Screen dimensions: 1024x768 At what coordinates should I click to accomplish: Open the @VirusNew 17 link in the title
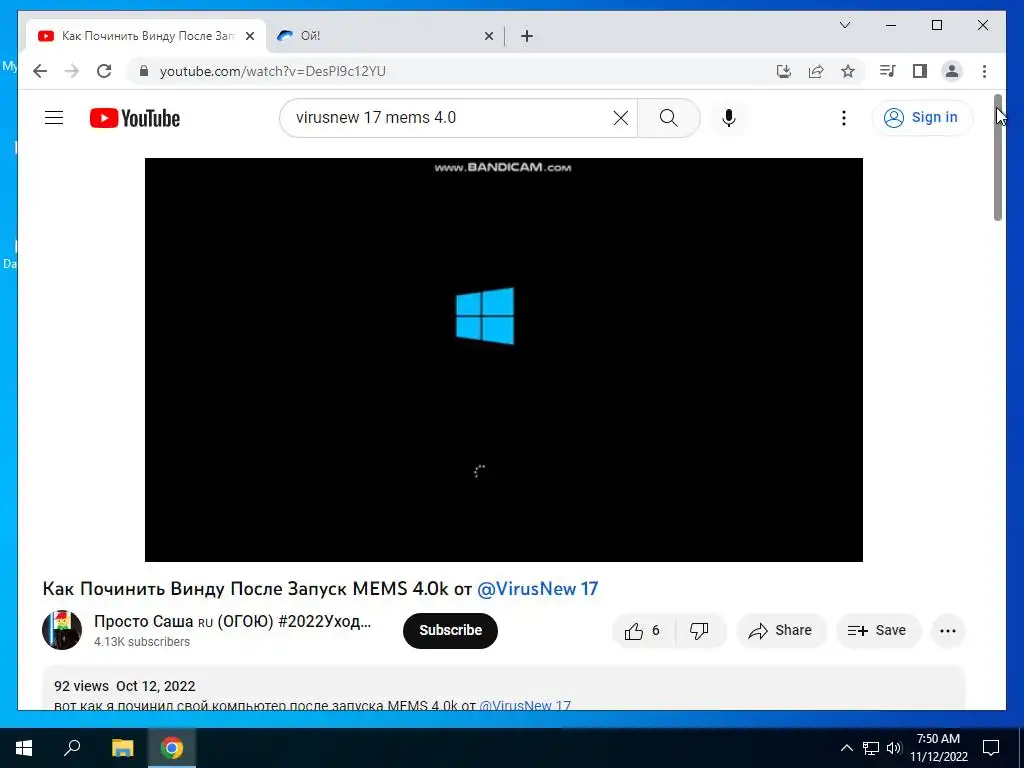coord(537,588)
